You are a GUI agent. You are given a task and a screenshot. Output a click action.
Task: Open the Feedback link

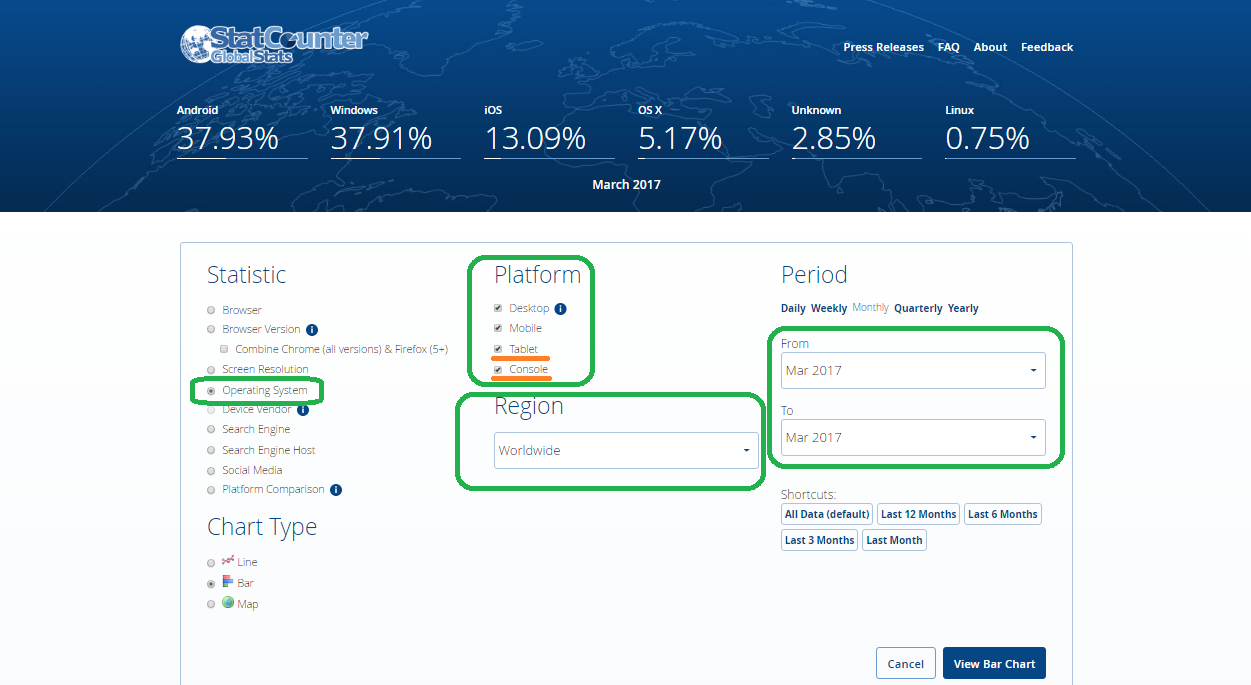coord(1047,47)
